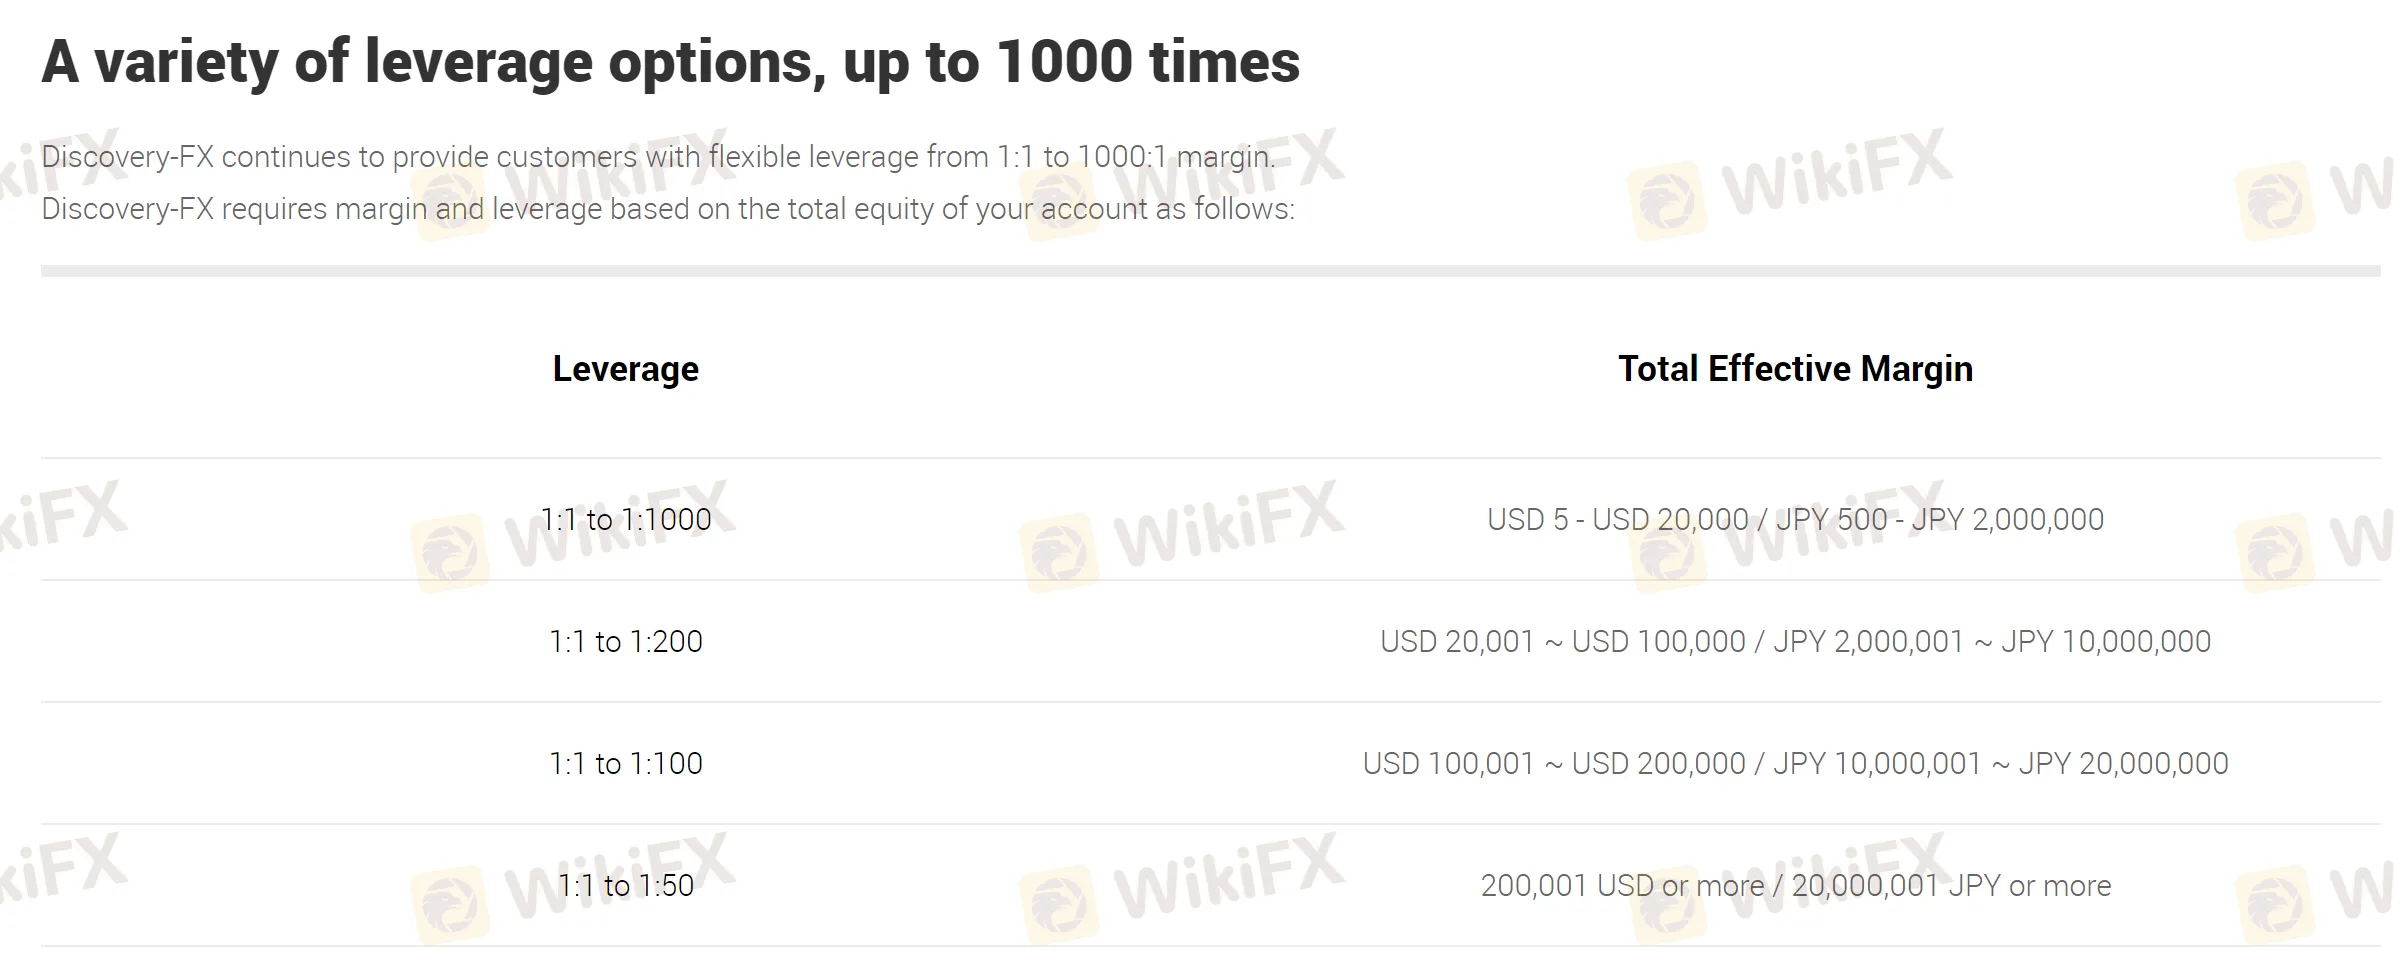Click the thick gray divider bar above the table
Image resolution: width=2399 pixels, height=963 pixels.
(x=1210, y=271)
